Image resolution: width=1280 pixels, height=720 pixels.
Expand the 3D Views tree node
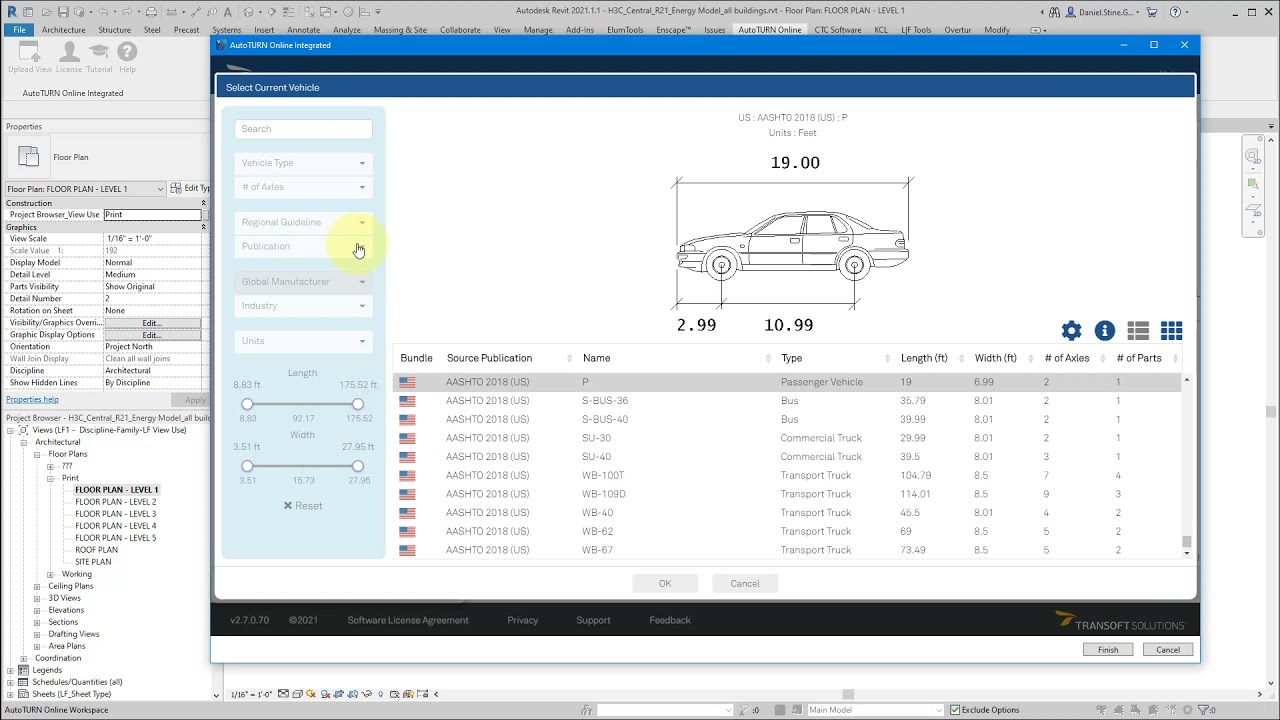(39, 598)
